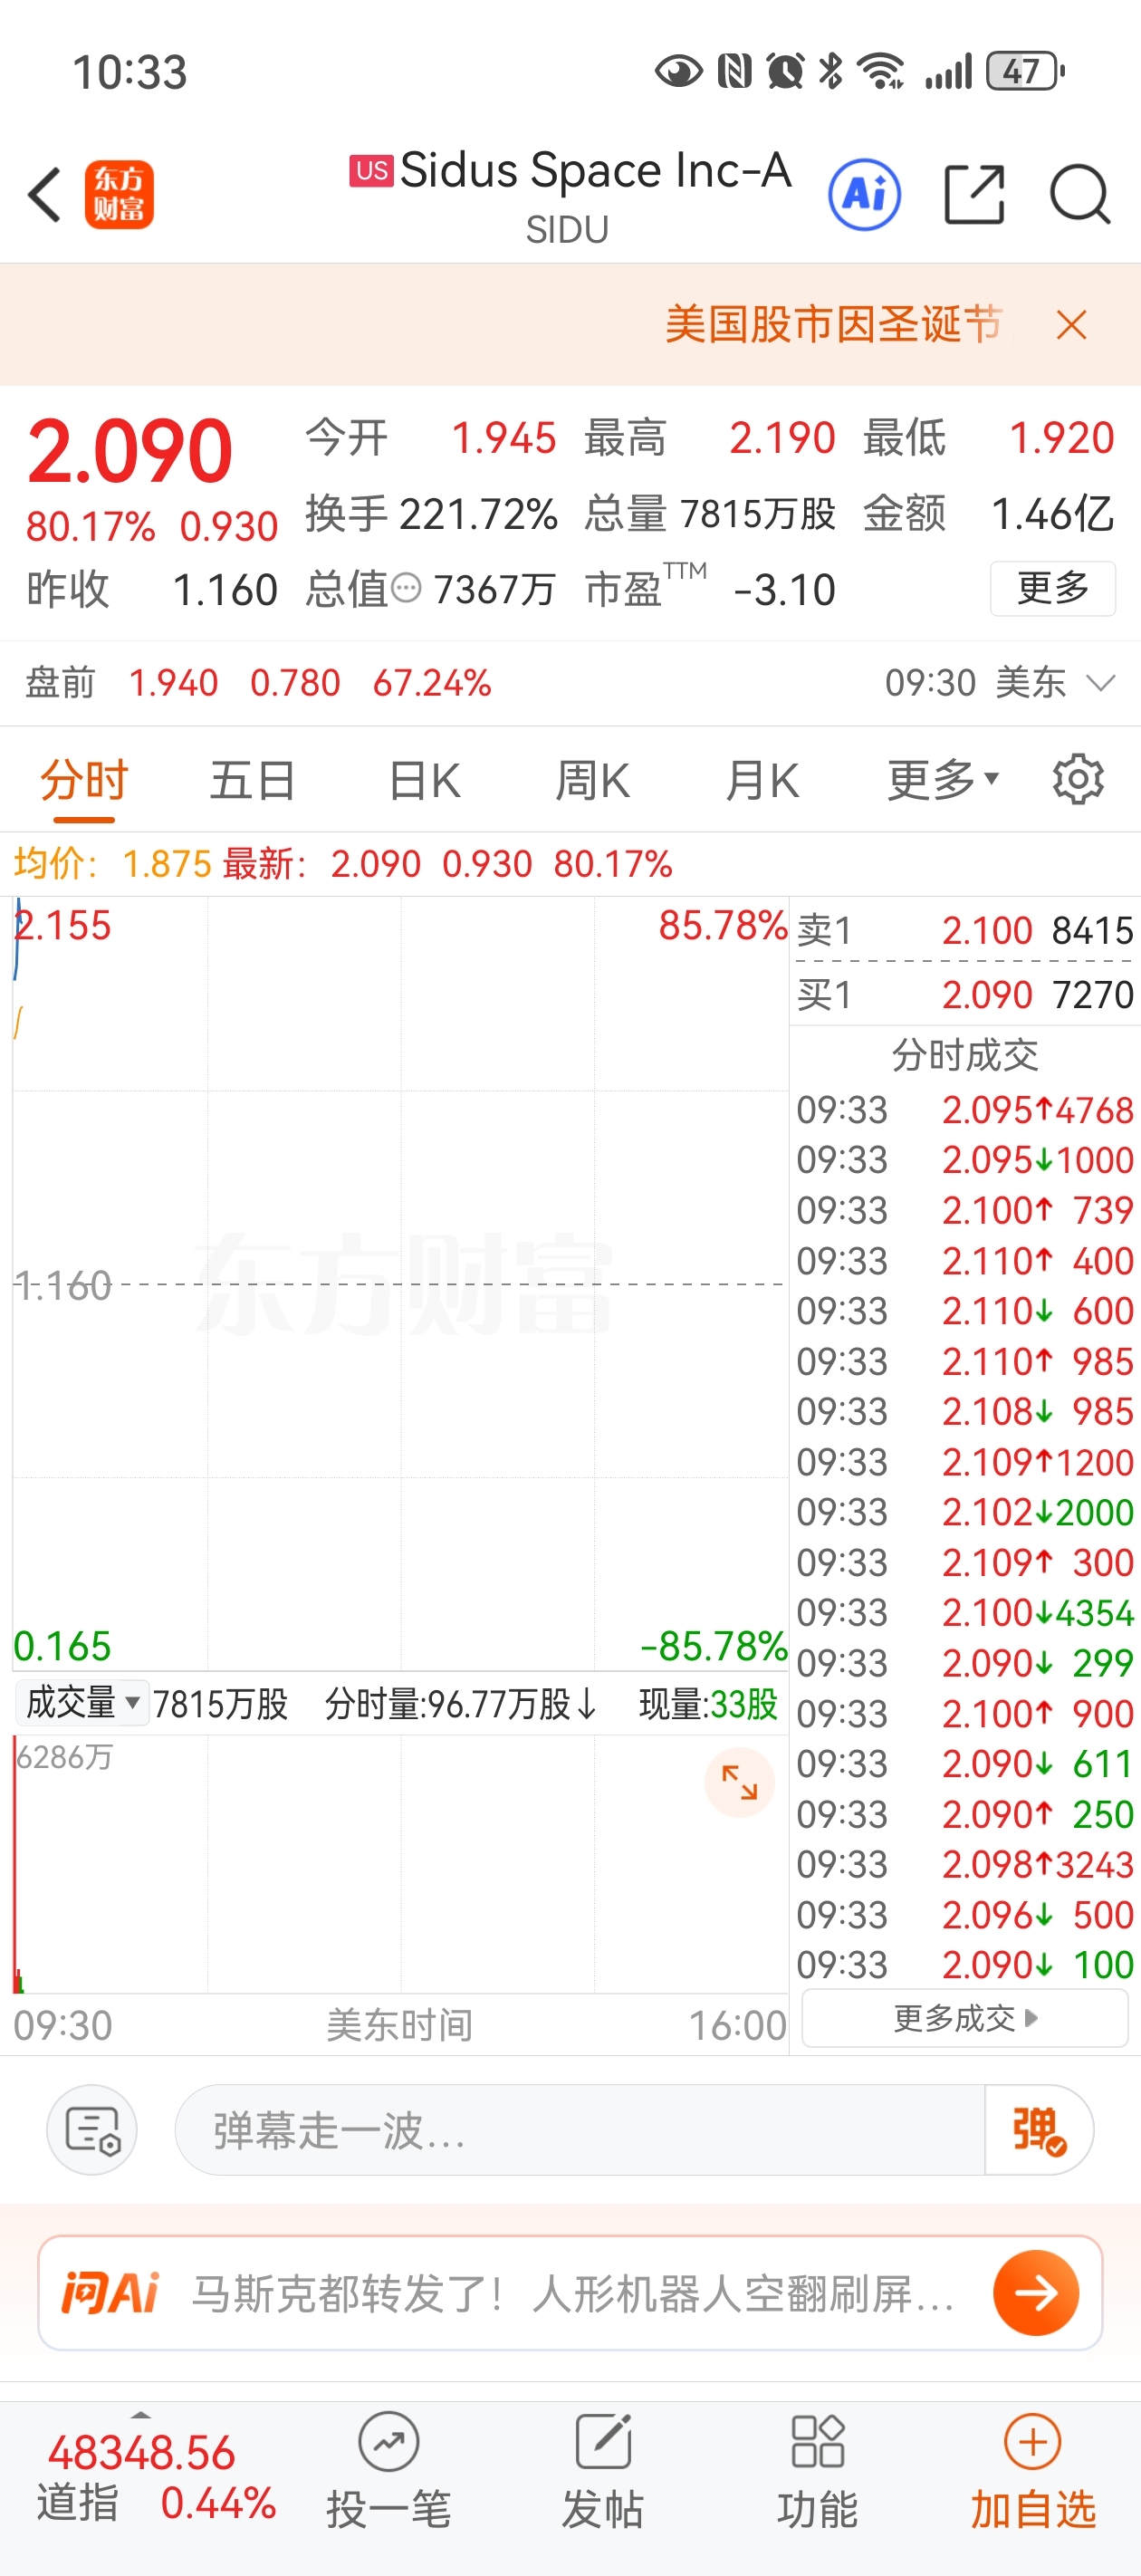Tap the status bar Wi-Fi icon
1141x2576 pixels.
(882, 72)
